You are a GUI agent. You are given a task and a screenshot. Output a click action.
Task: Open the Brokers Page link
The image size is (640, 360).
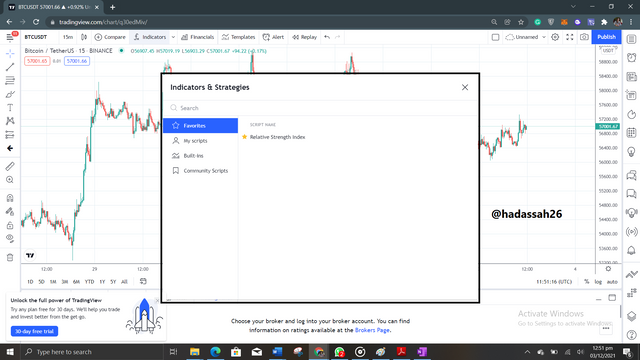372,330
